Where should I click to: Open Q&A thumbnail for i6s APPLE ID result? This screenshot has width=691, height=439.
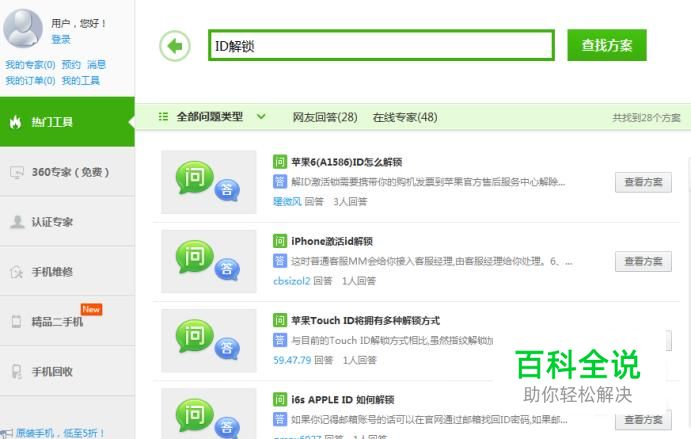(209, 413)
